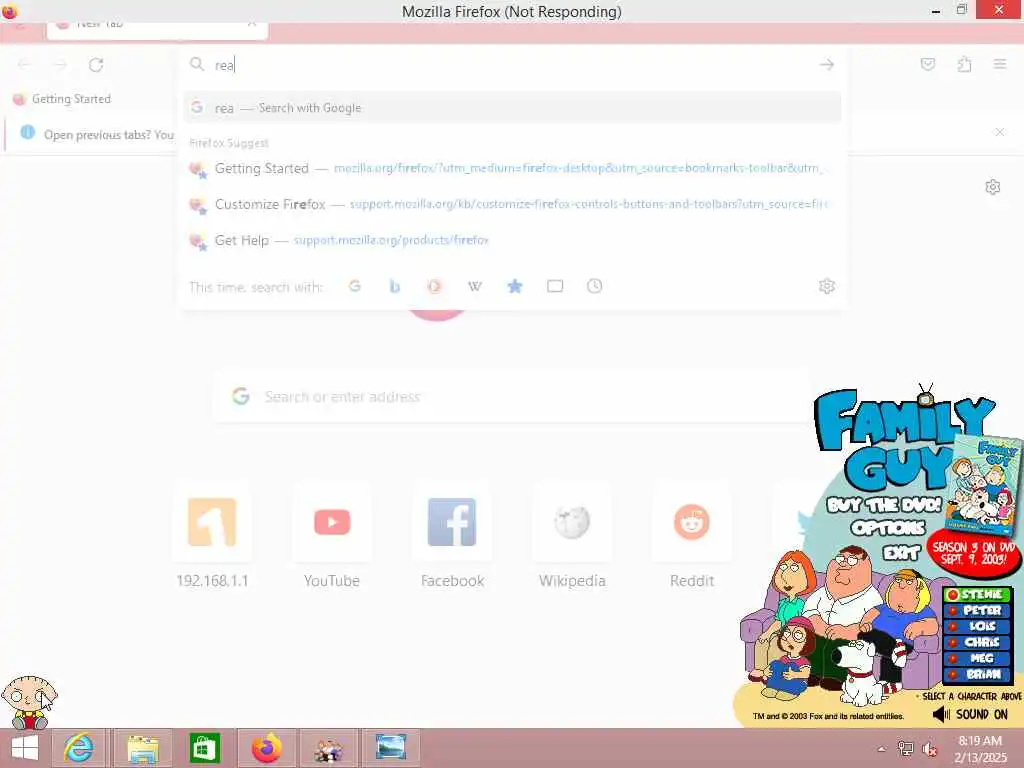Click 'Buy the DVD!' in Family Guy widget
Viewport: 1024px width, 768px height.
pos(884,505)
